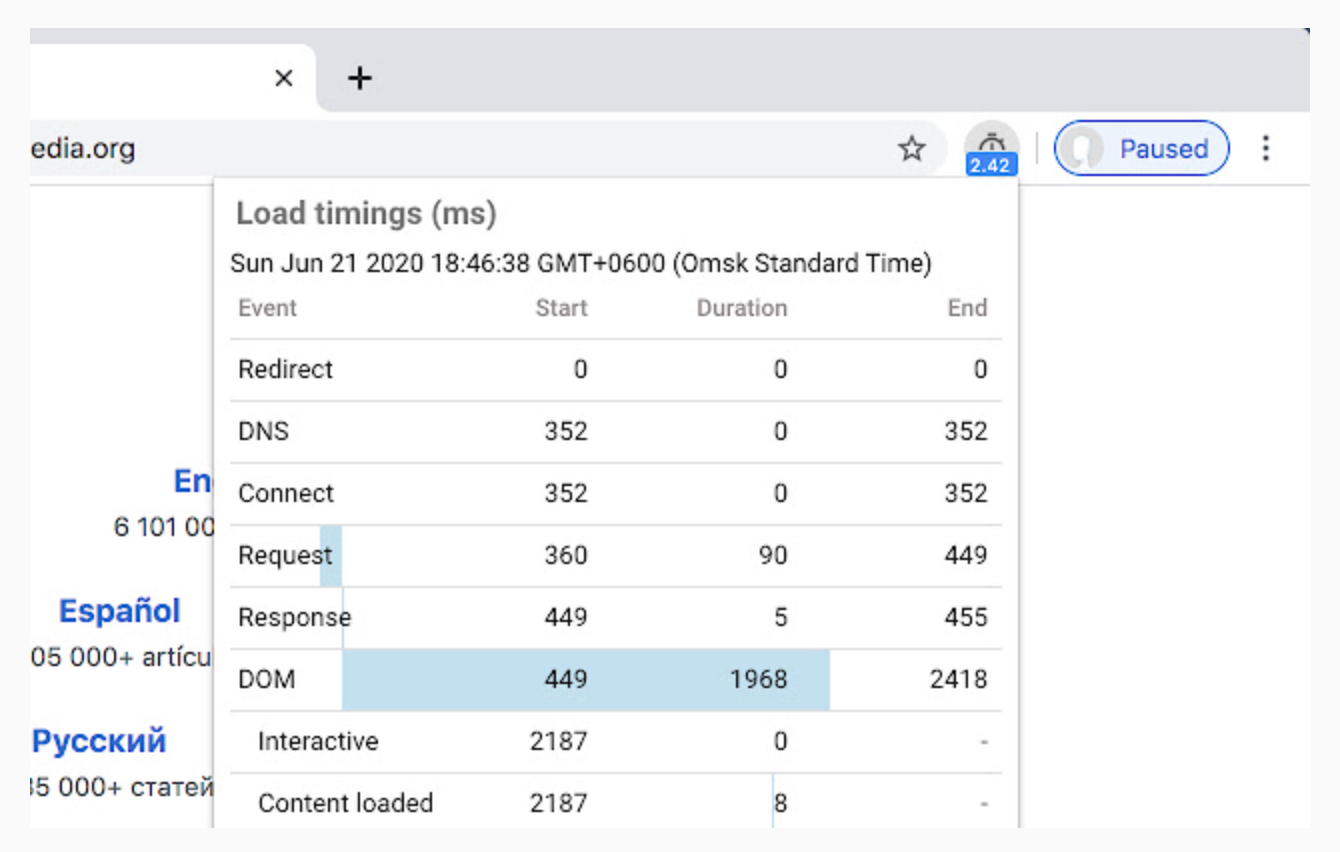Viewport: 1340px width, 852px height.
Task: Click the Load timings (ms) heading
Action: pyautogui.click(x=366, y=214)
